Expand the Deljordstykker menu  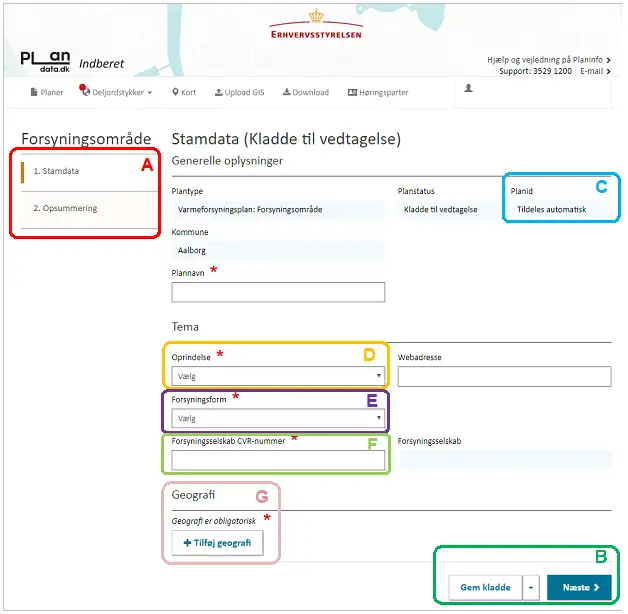116,92
